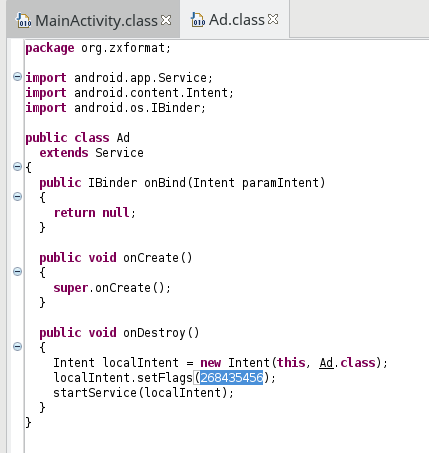Image resolution: width=429 pixels, height=453 pixels.
Task: Click startService(localIntent) statement
Action: pos(144,393)
